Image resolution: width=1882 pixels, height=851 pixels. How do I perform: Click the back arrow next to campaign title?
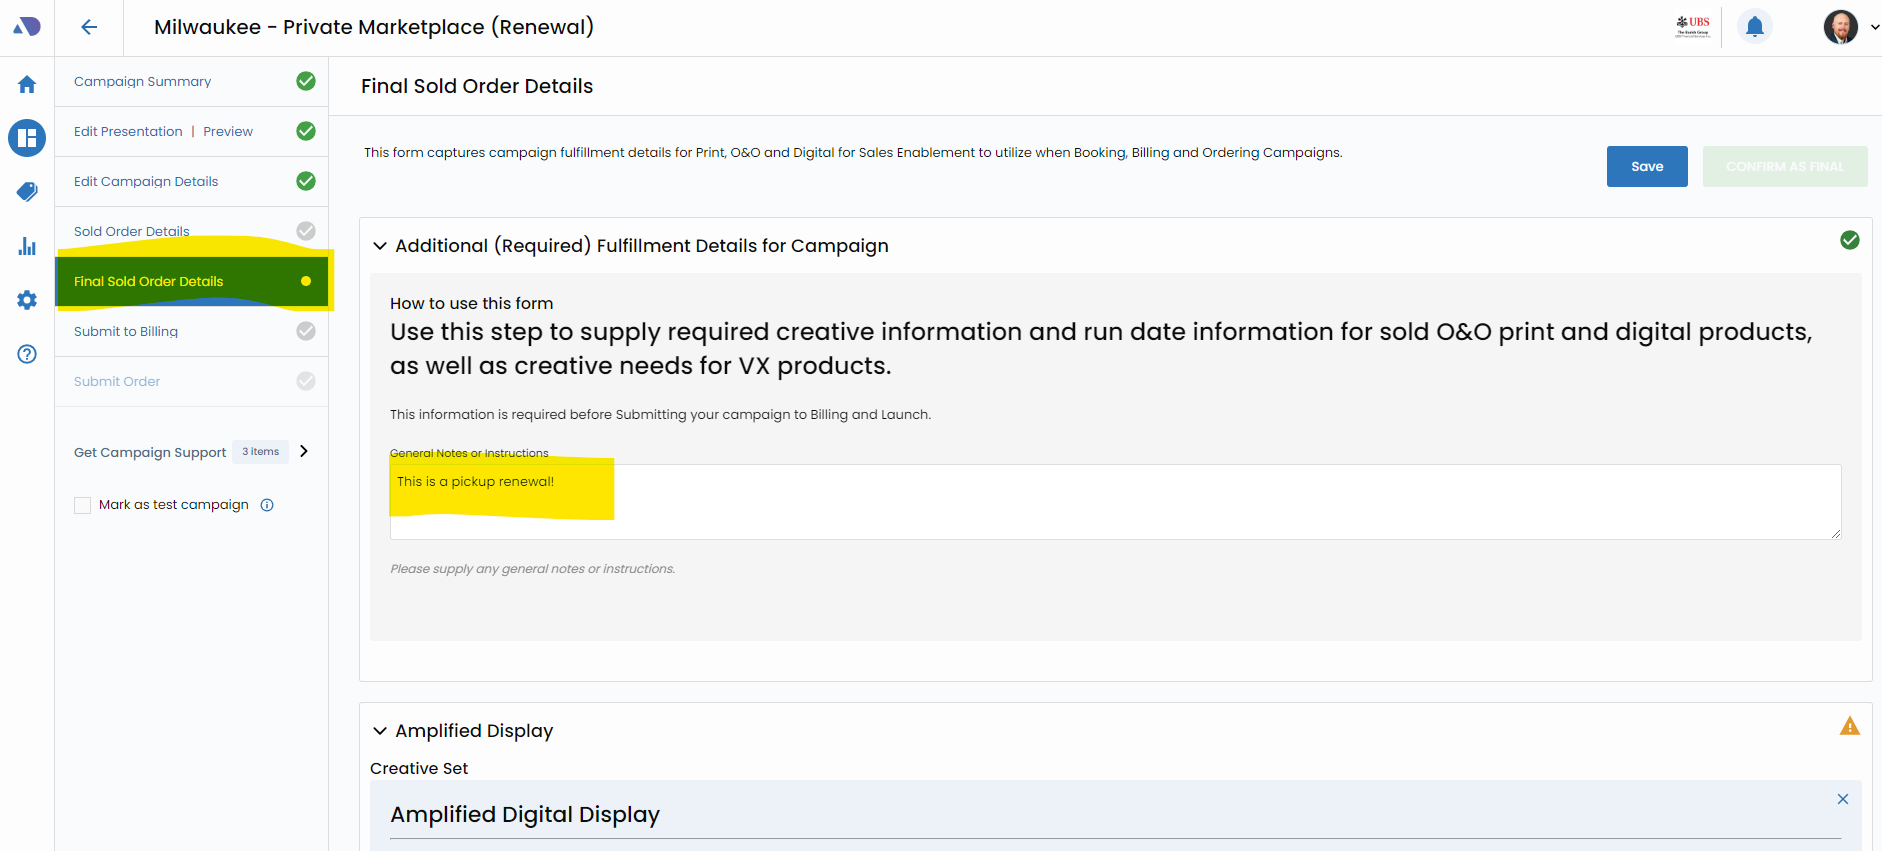[x=89, y=27]
